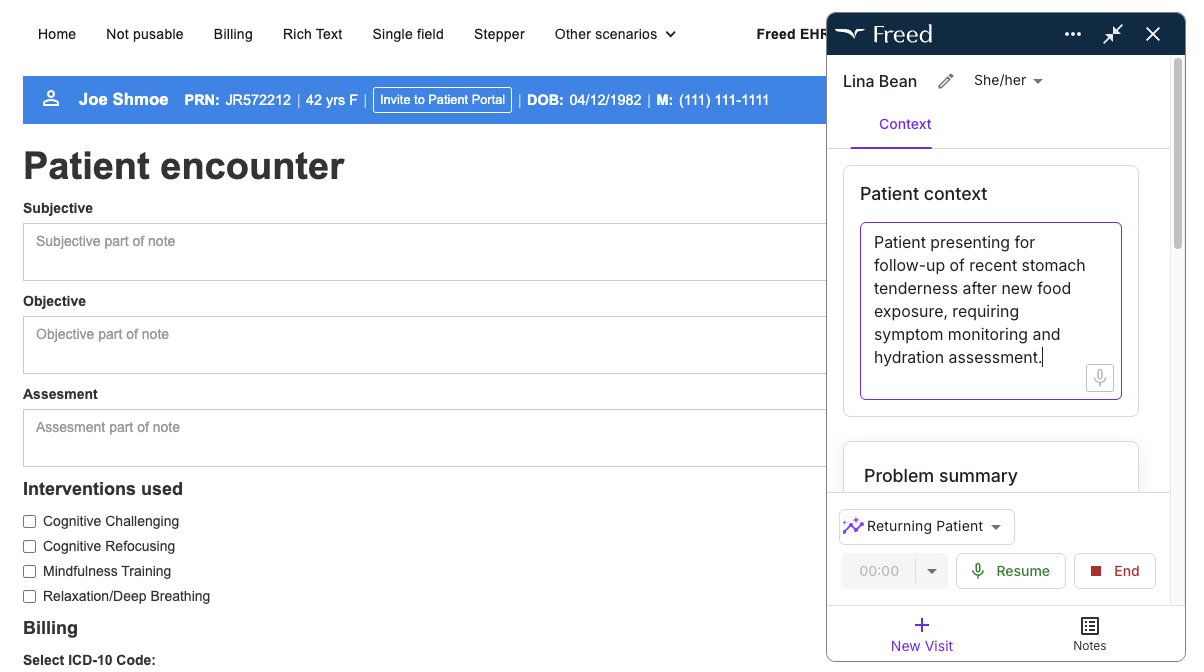Click the pencil icon to edit patient name

click(945, 81)
